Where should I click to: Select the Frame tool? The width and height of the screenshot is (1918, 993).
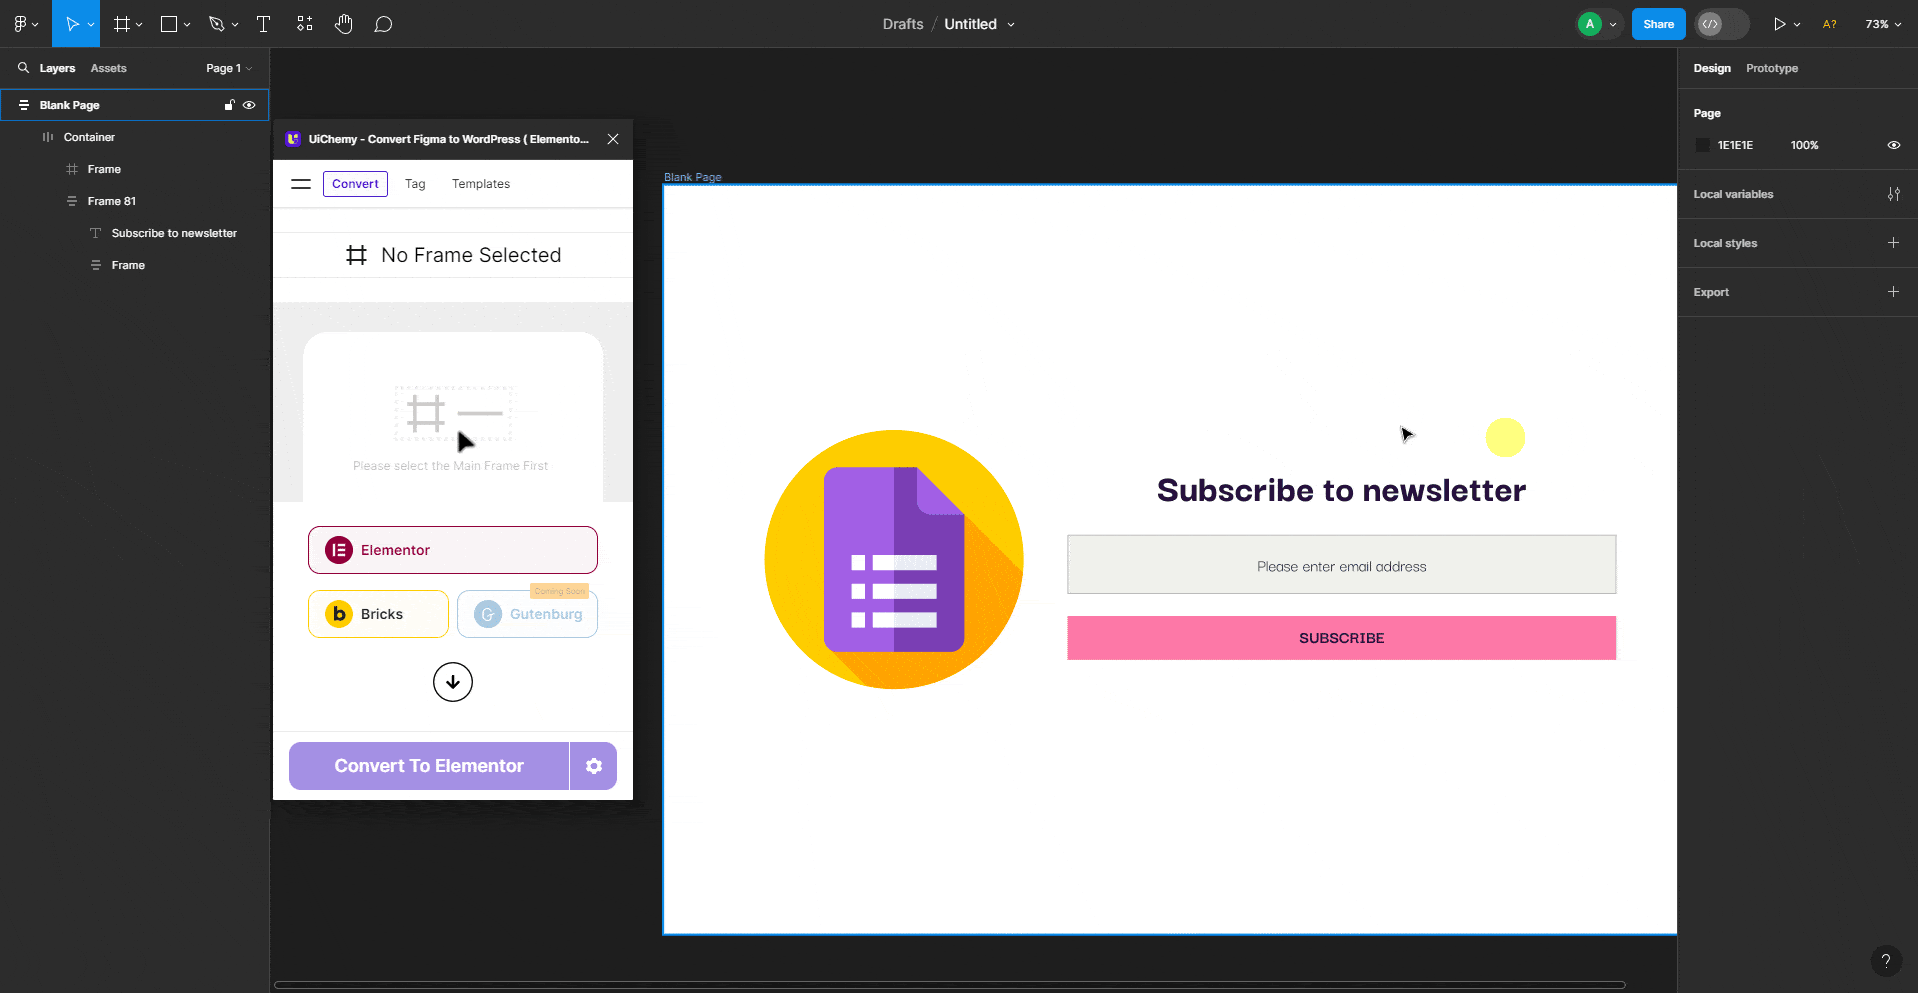[120, 23]
